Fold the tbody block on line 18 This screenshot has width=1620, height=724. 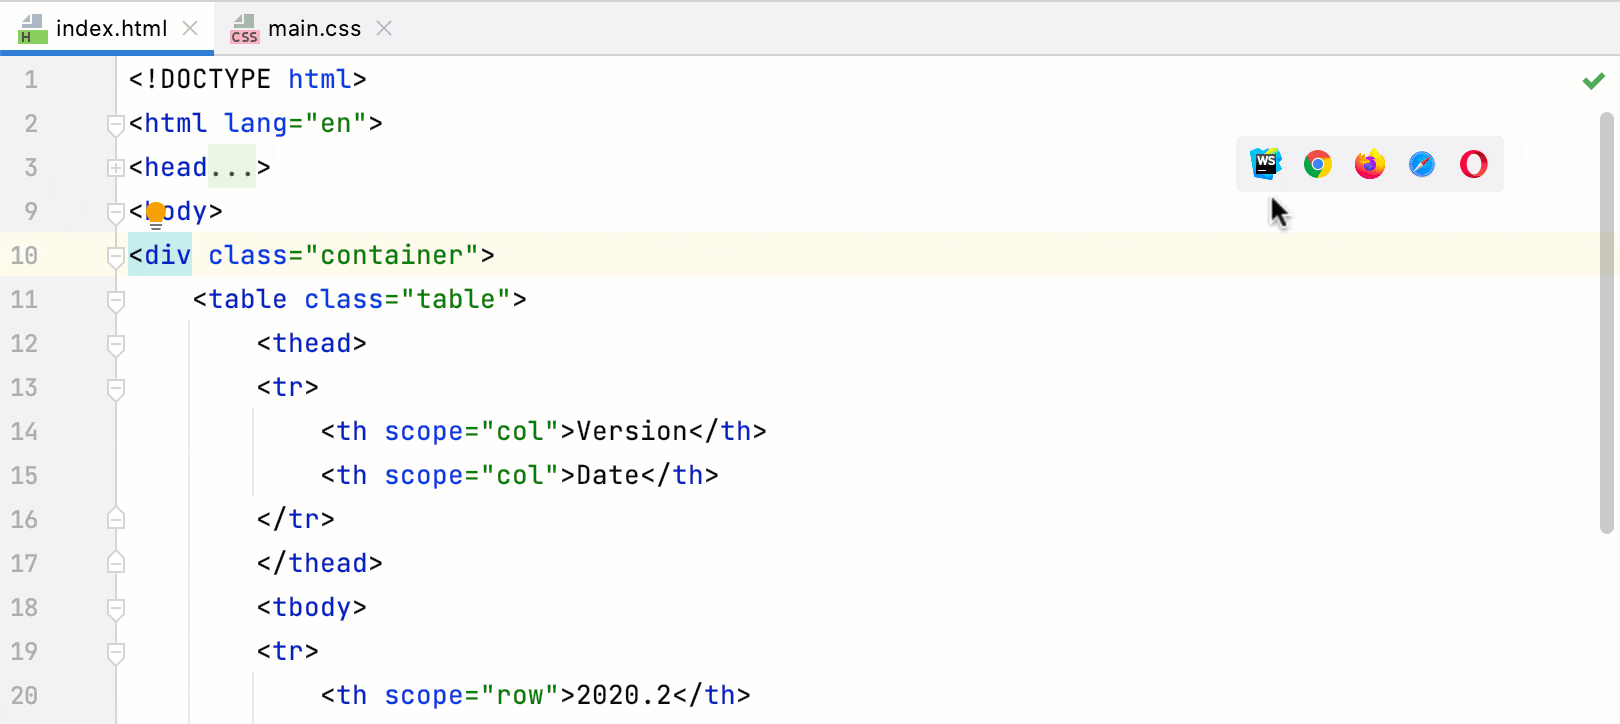116,608
